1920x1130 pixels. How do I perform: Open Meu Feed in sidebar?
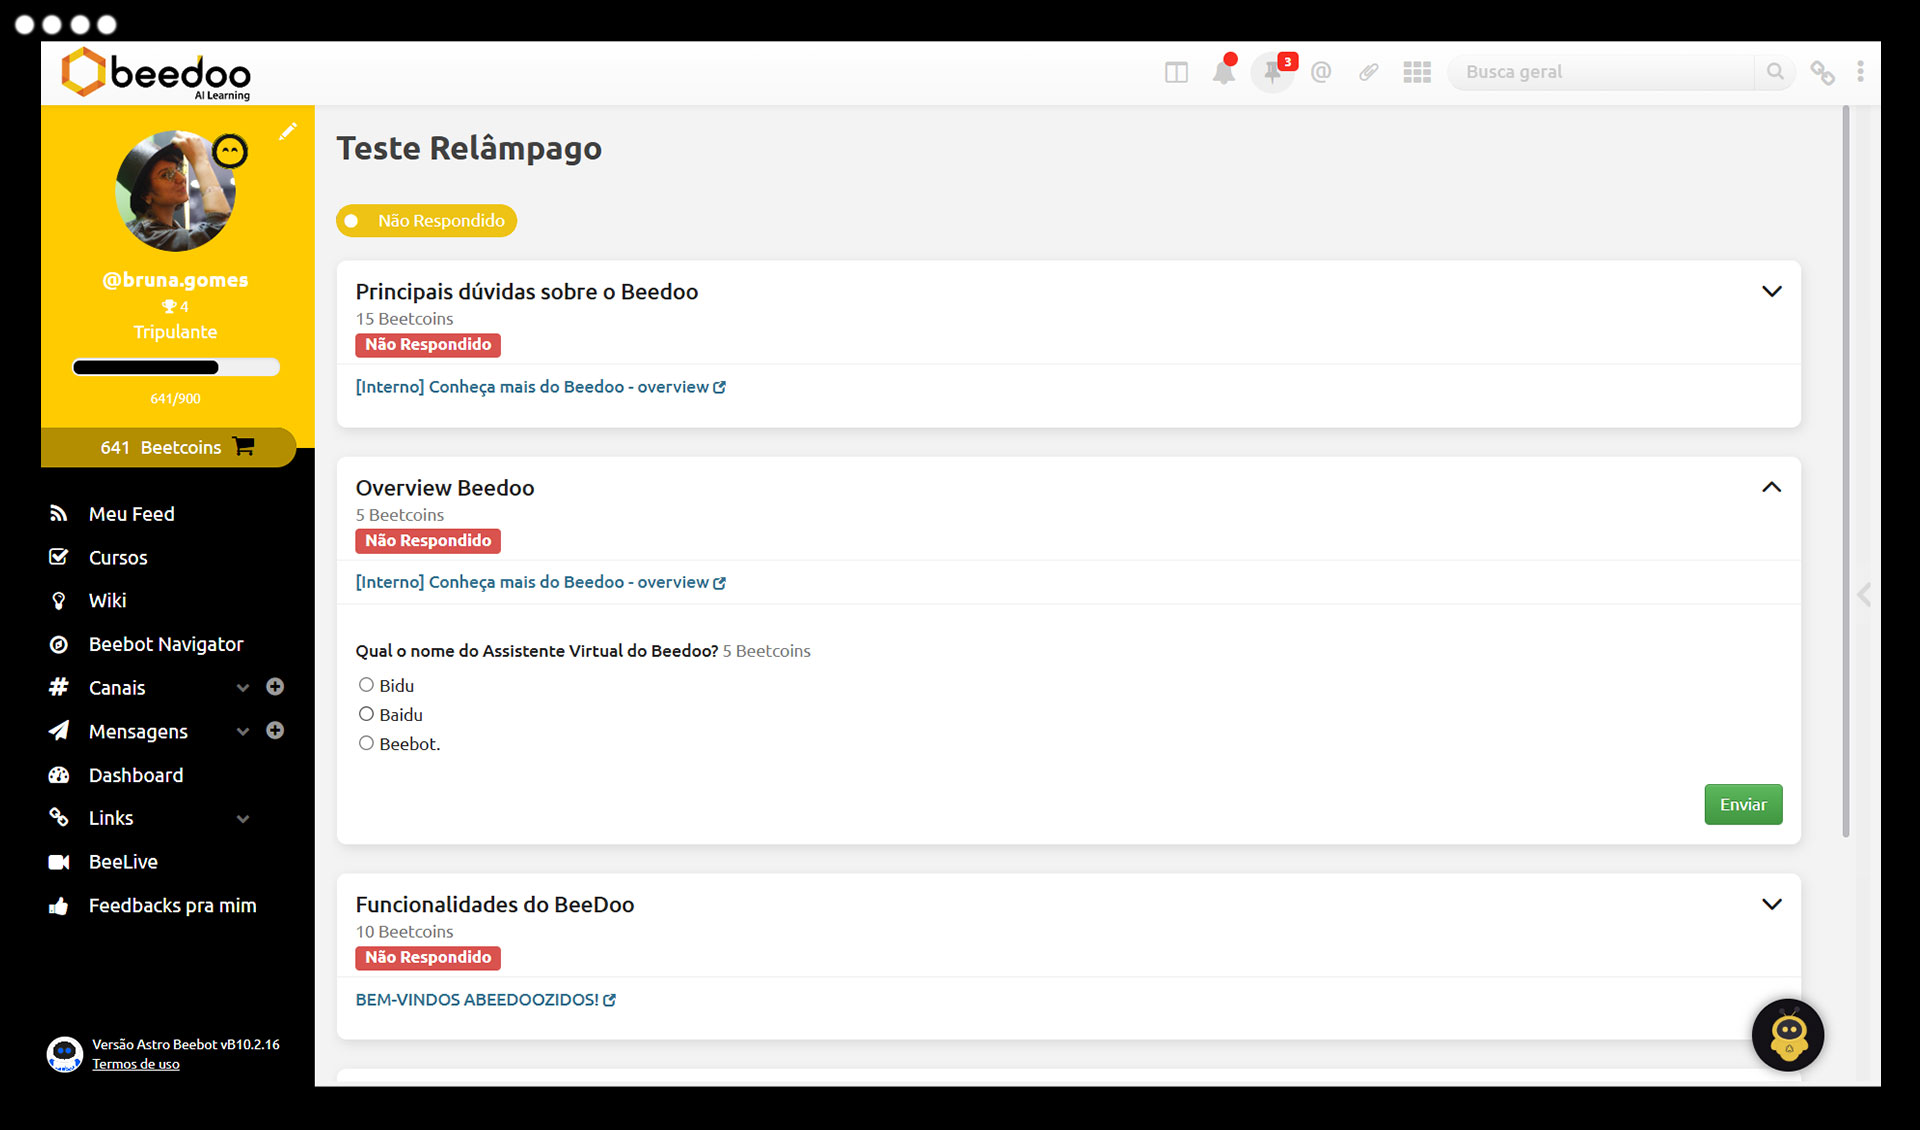click(131, 514)
